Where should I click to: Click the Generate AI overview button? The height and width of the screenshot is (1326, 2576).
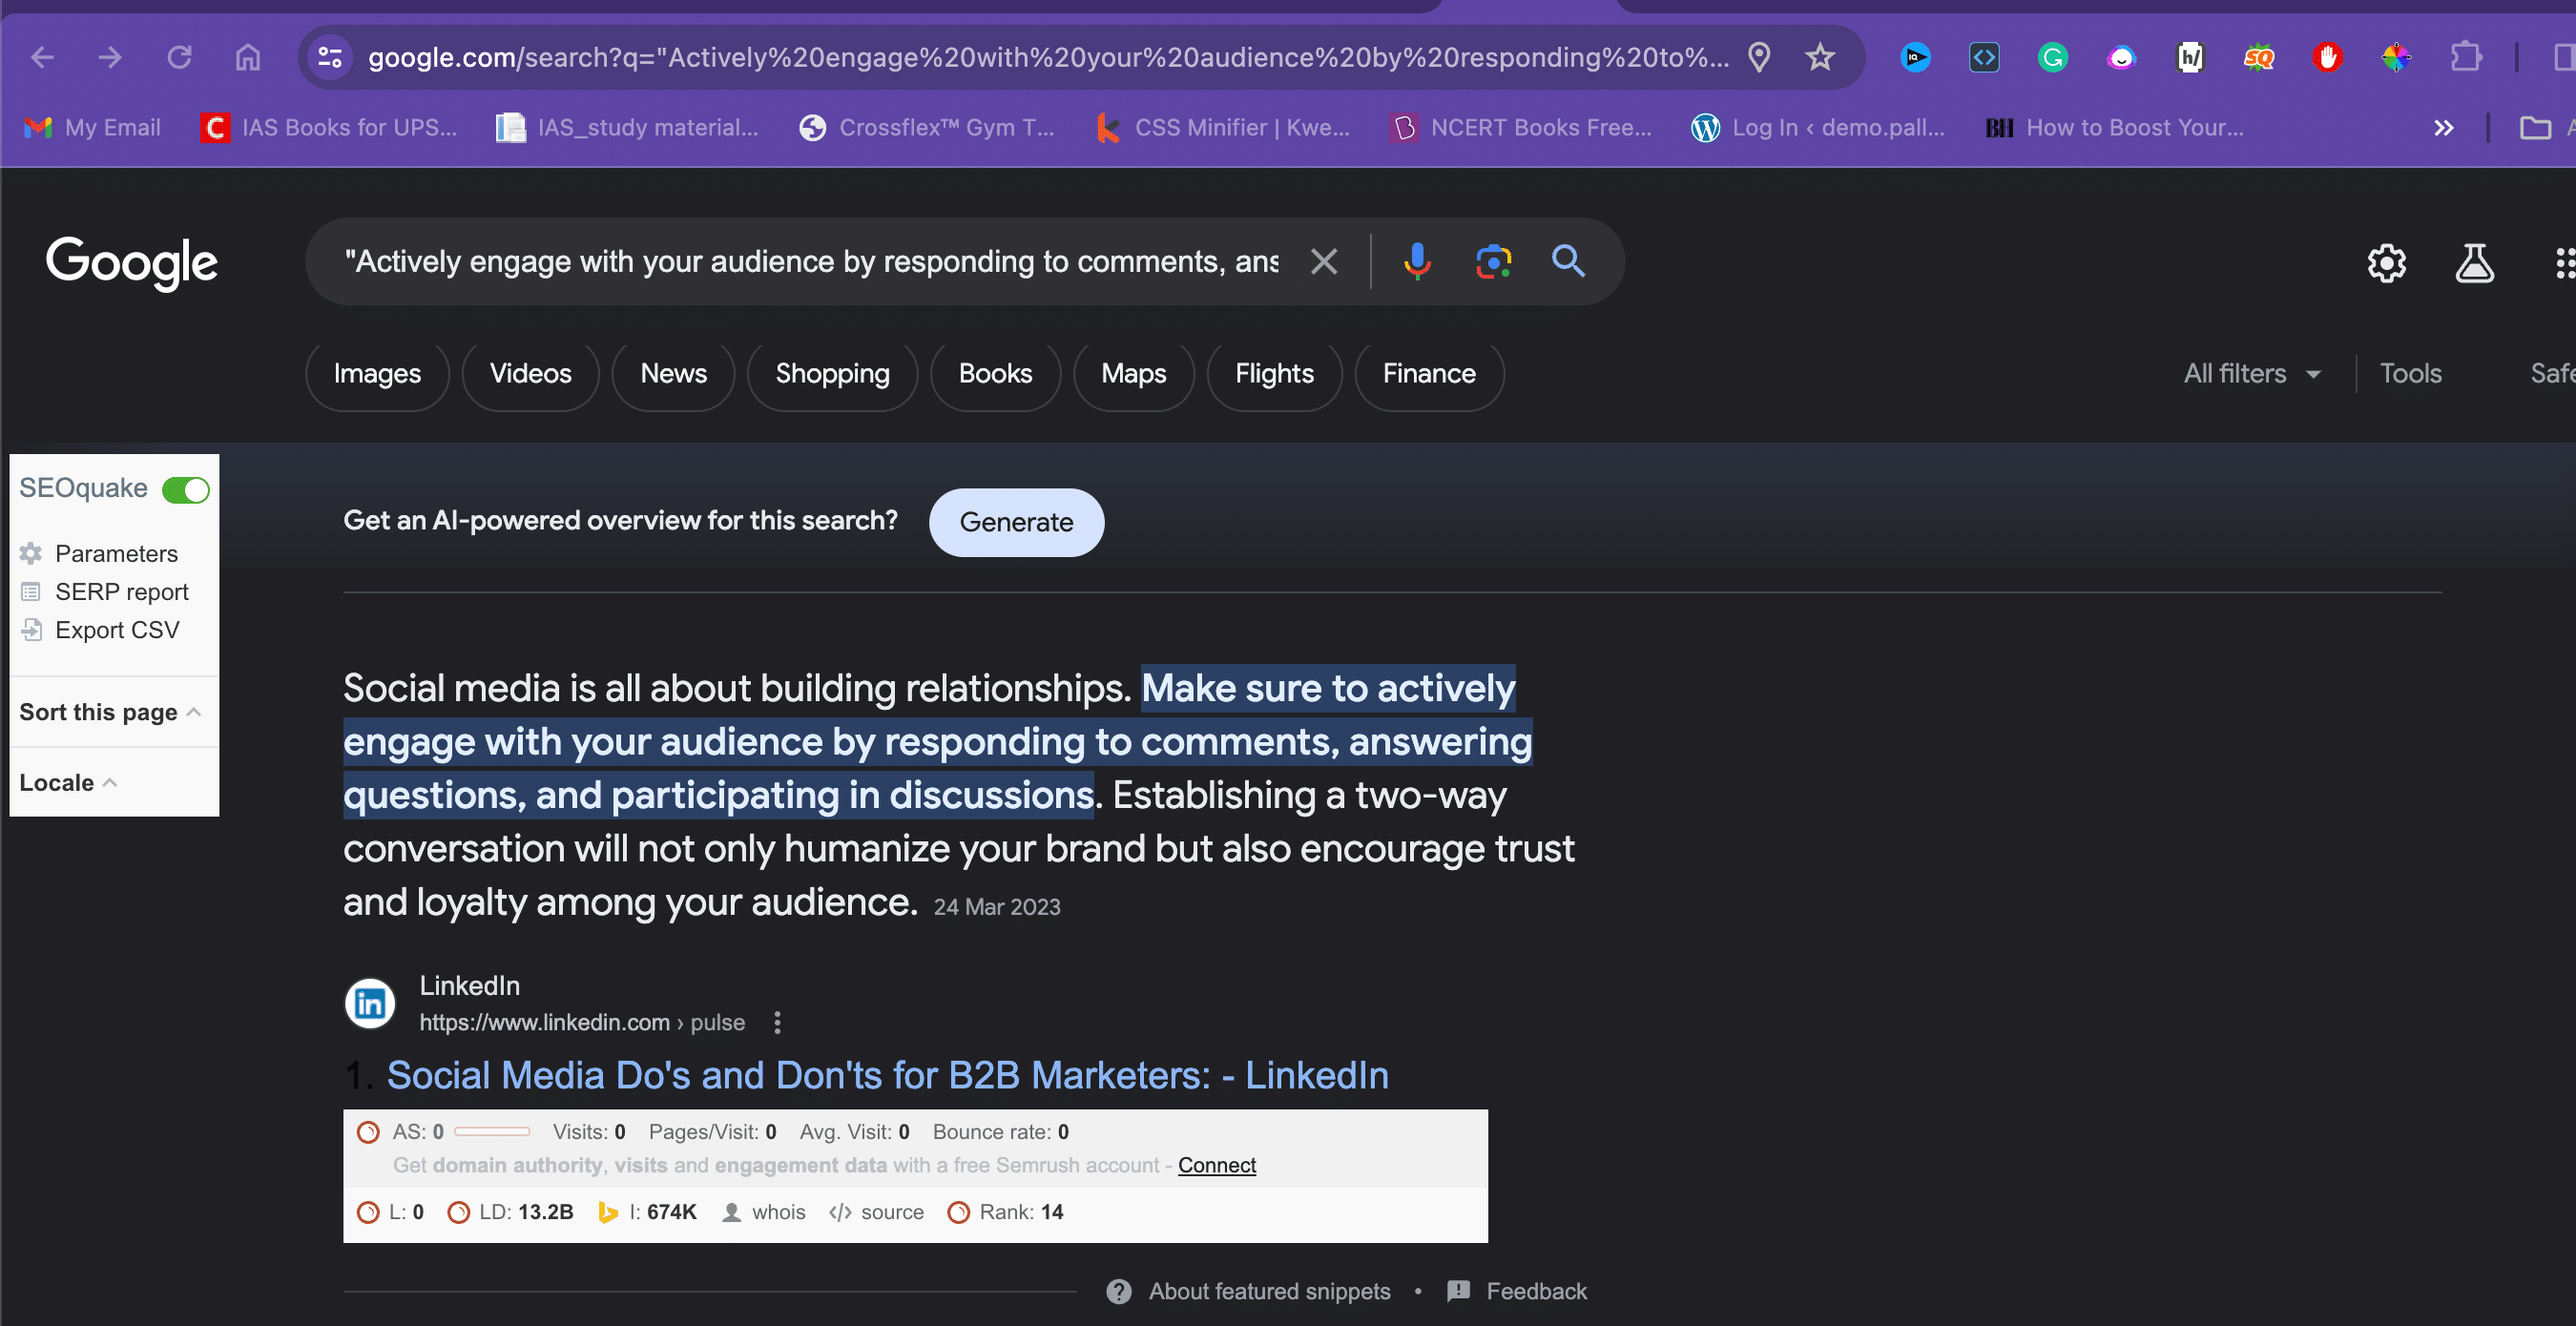[x=1016, y=522]
